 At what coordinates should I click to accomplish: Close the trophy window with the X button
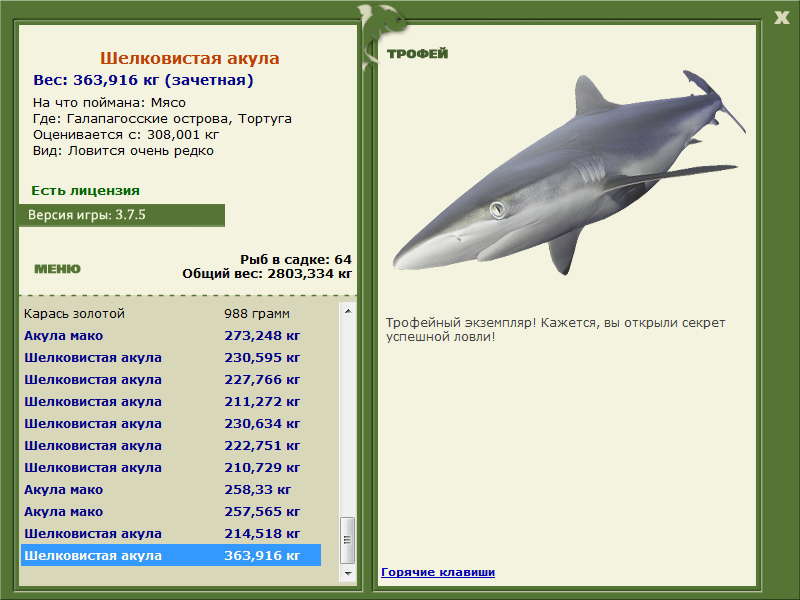pyautogui.click(x=781, y=18)
